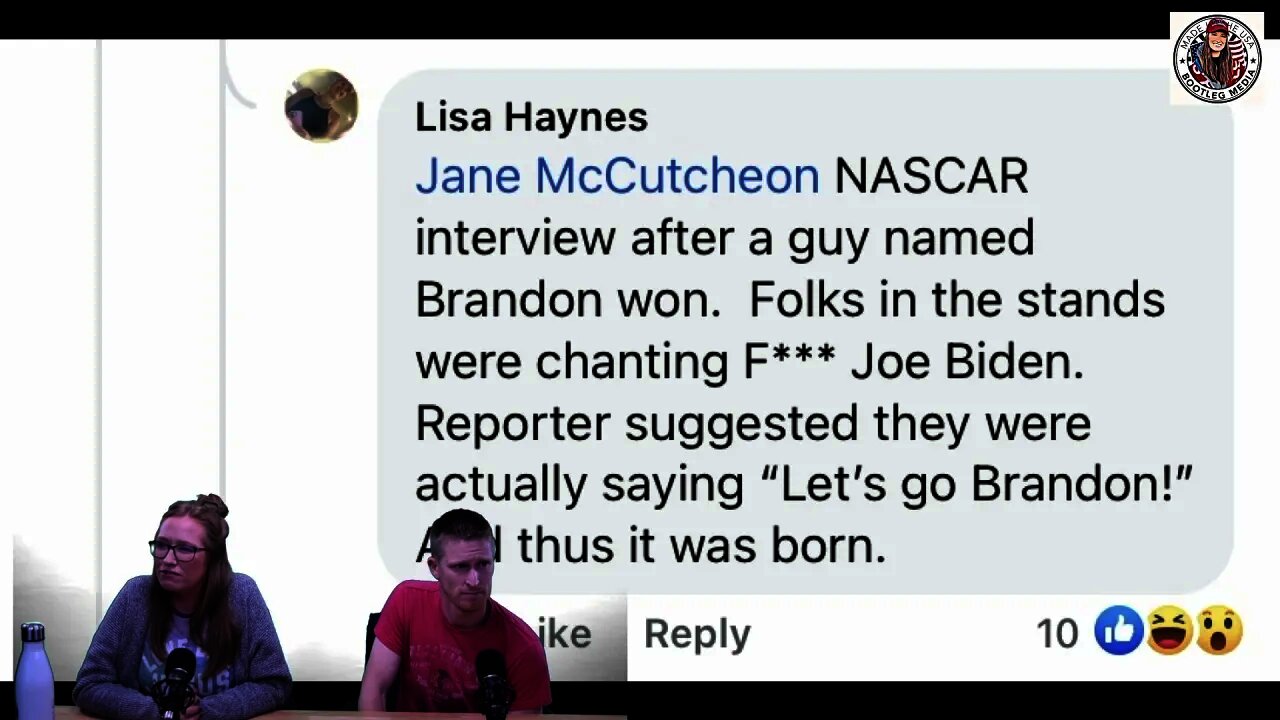Click the gray comment bubble body
The height and width of the screenshot is (720, 1280).
(805, 330)
